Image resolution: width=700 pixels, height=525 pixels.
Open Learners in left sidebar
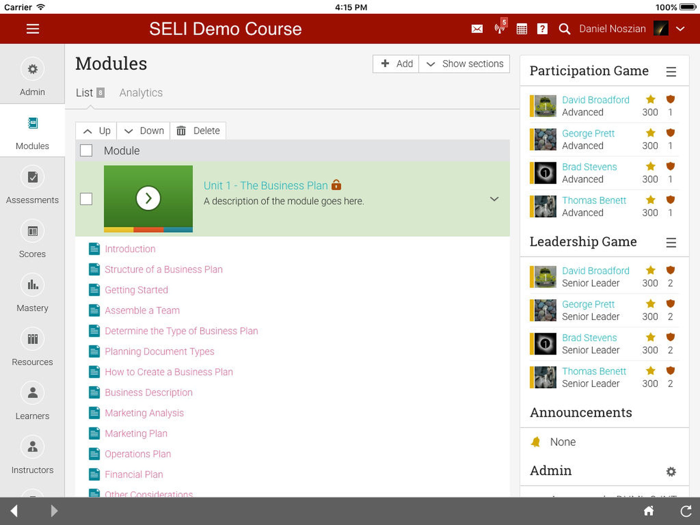(32, 401)
